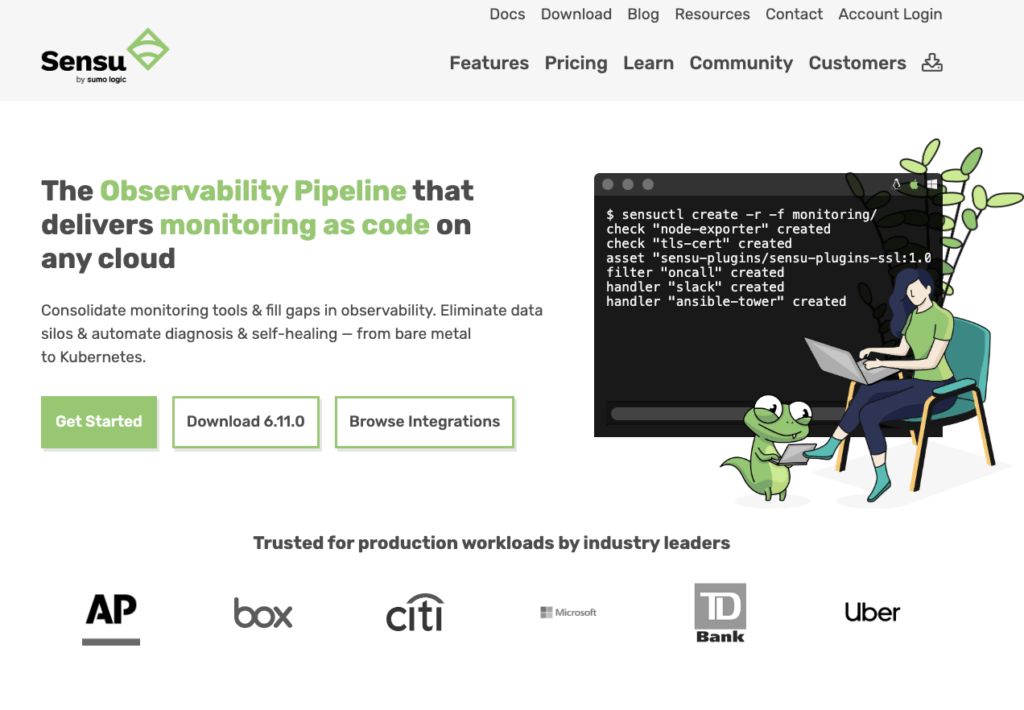Click the 'Consolidate monitoring tools' paragraph line
Screen dimensions: 1024x710
[x=292, y=310]
